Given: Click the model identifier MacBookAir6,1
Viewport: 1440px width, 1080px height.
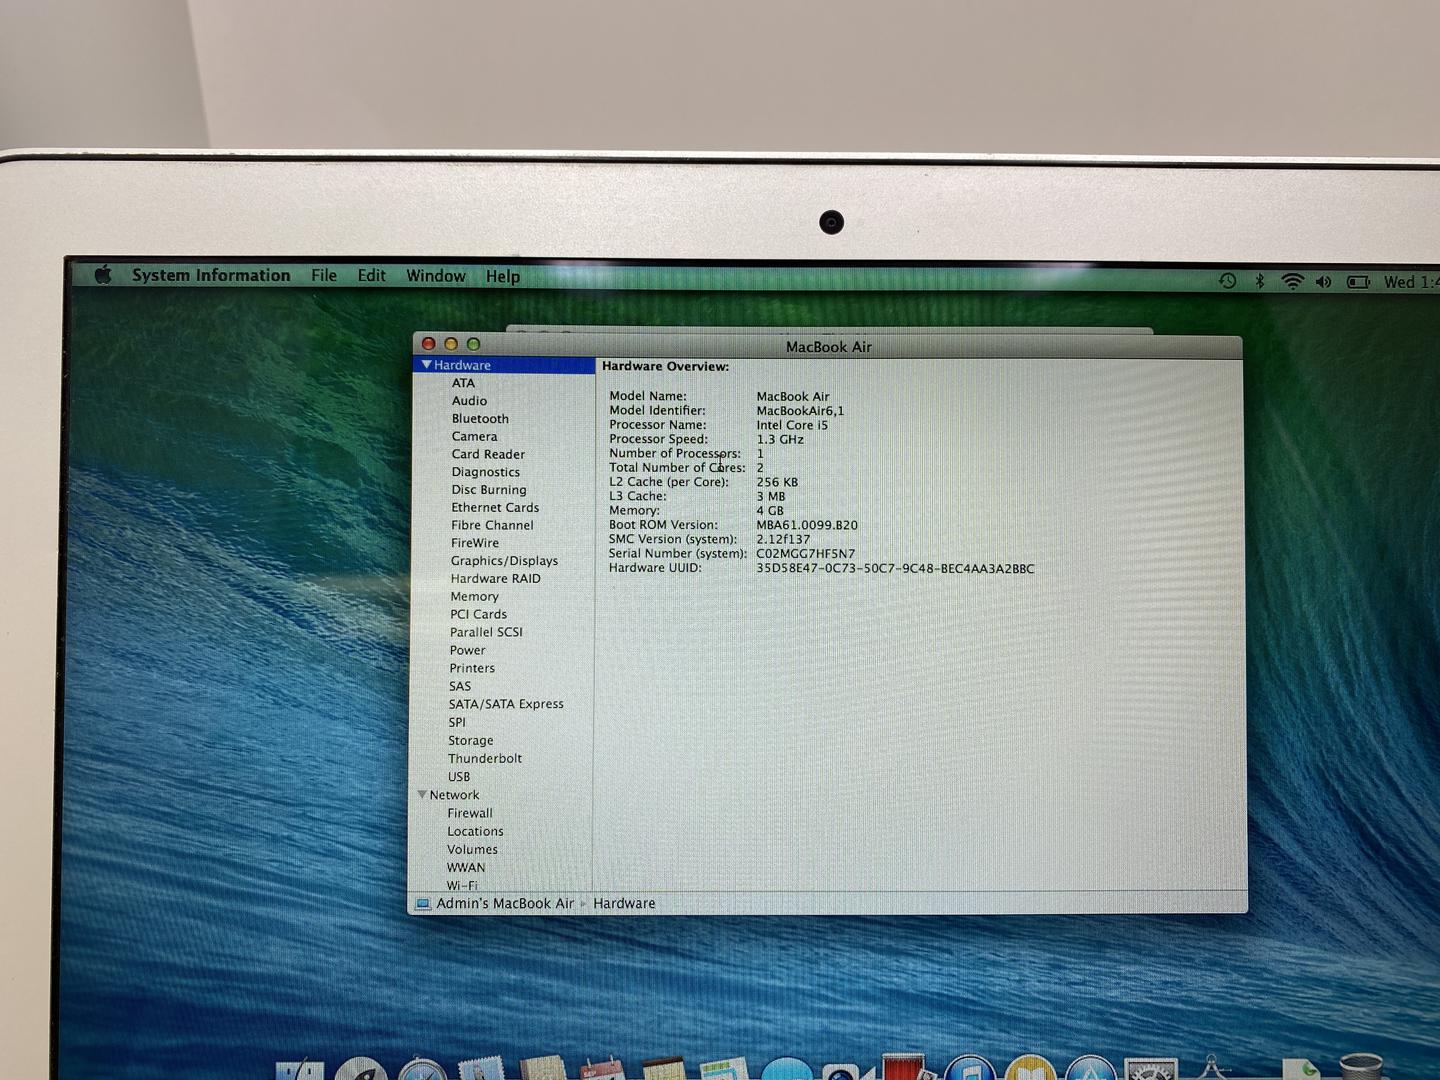Looking at the screenshot, I should [x=800, y=411].
